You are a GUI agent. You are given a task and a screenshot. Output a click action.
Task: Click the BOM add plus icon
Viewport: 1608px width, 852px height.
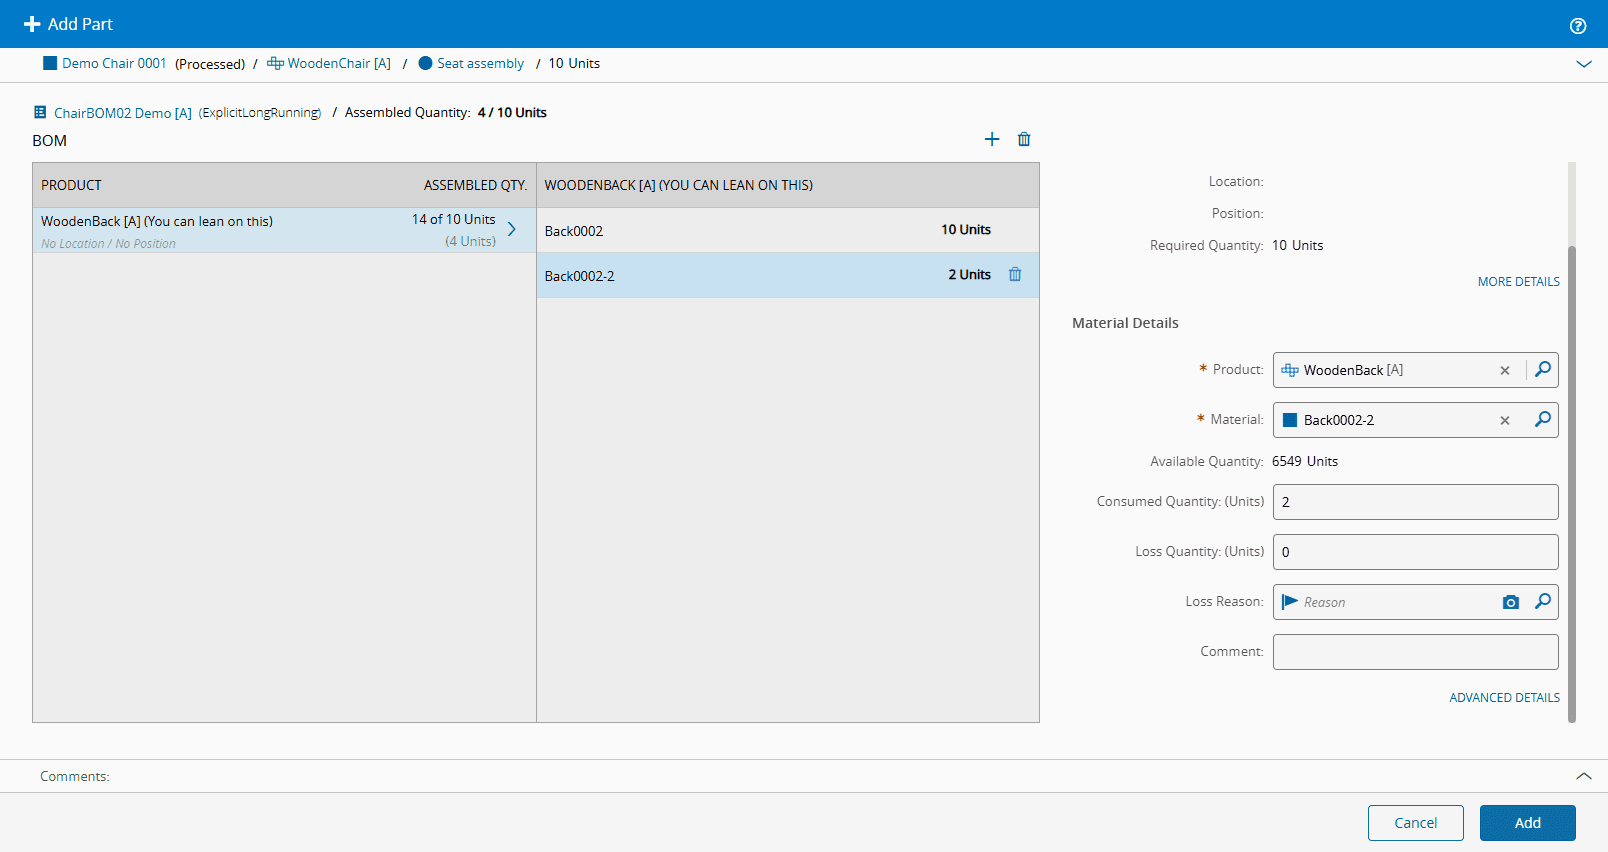pos(992,139)
